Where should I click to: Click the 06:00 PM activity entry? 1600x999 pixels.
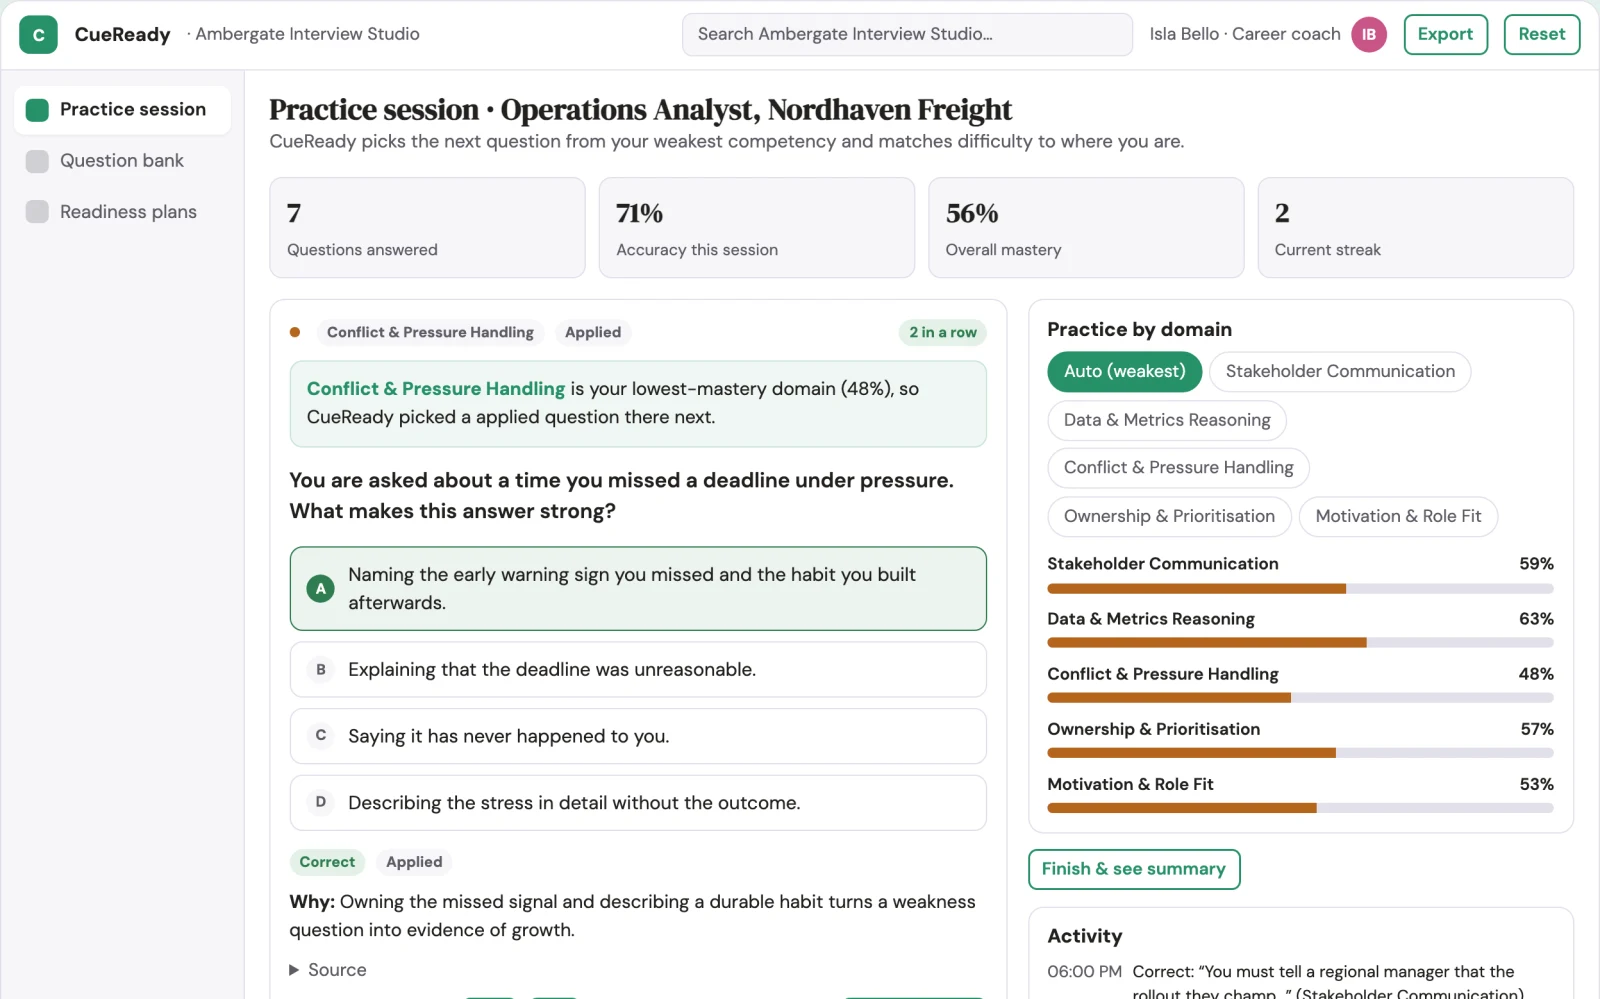(x=1300, y=982)
